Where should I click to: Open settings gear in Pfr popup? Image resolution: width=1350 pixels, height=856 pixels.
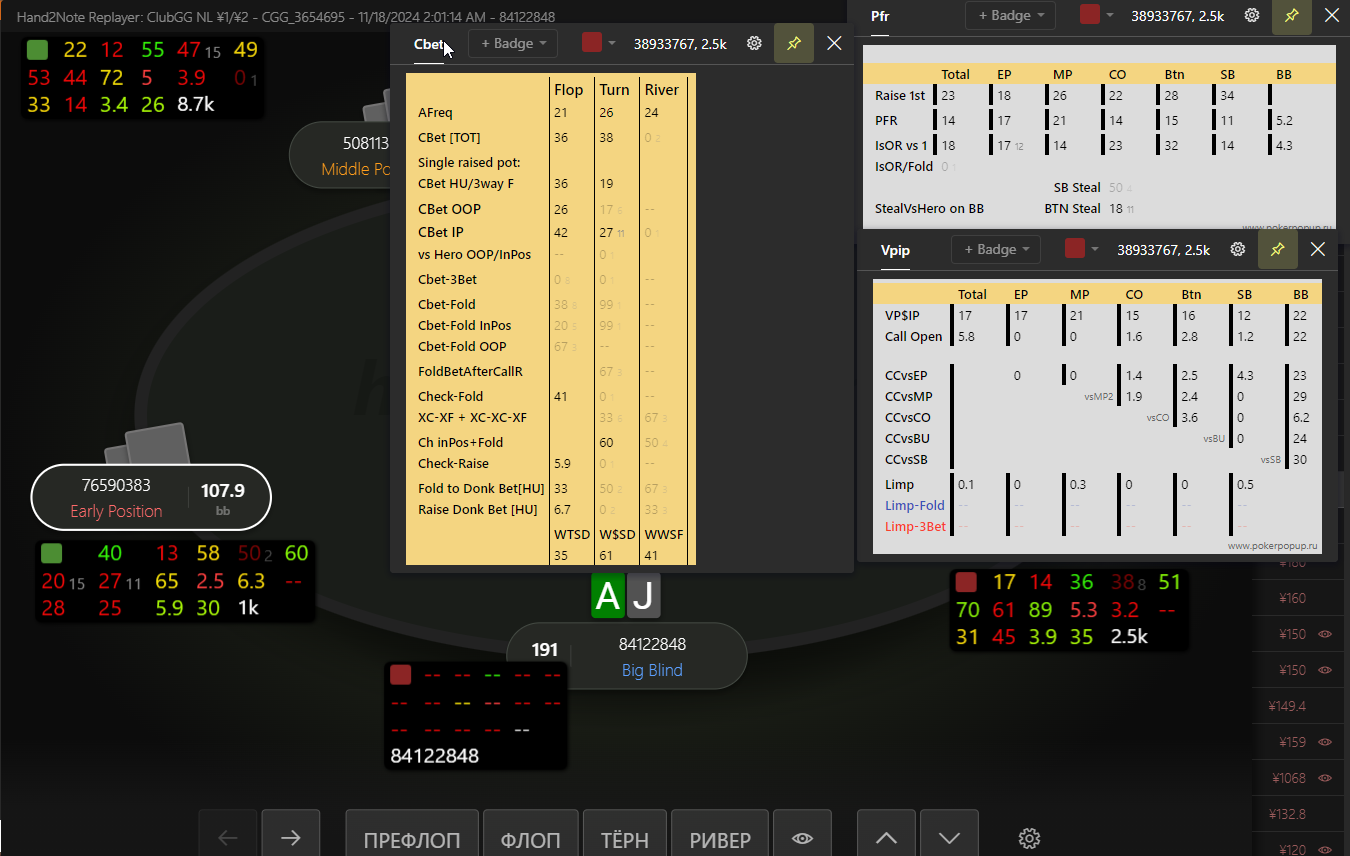point(1252,15)
